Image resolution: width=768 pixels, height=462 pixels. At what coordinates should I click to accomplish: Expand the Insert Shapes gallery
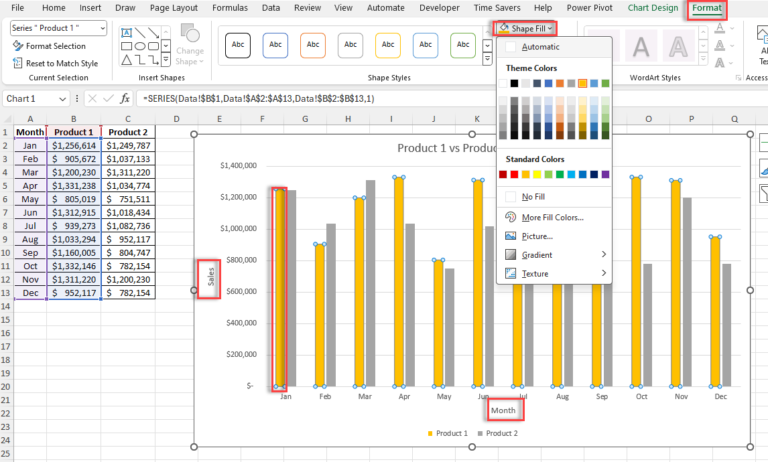[x=166, y=60]
